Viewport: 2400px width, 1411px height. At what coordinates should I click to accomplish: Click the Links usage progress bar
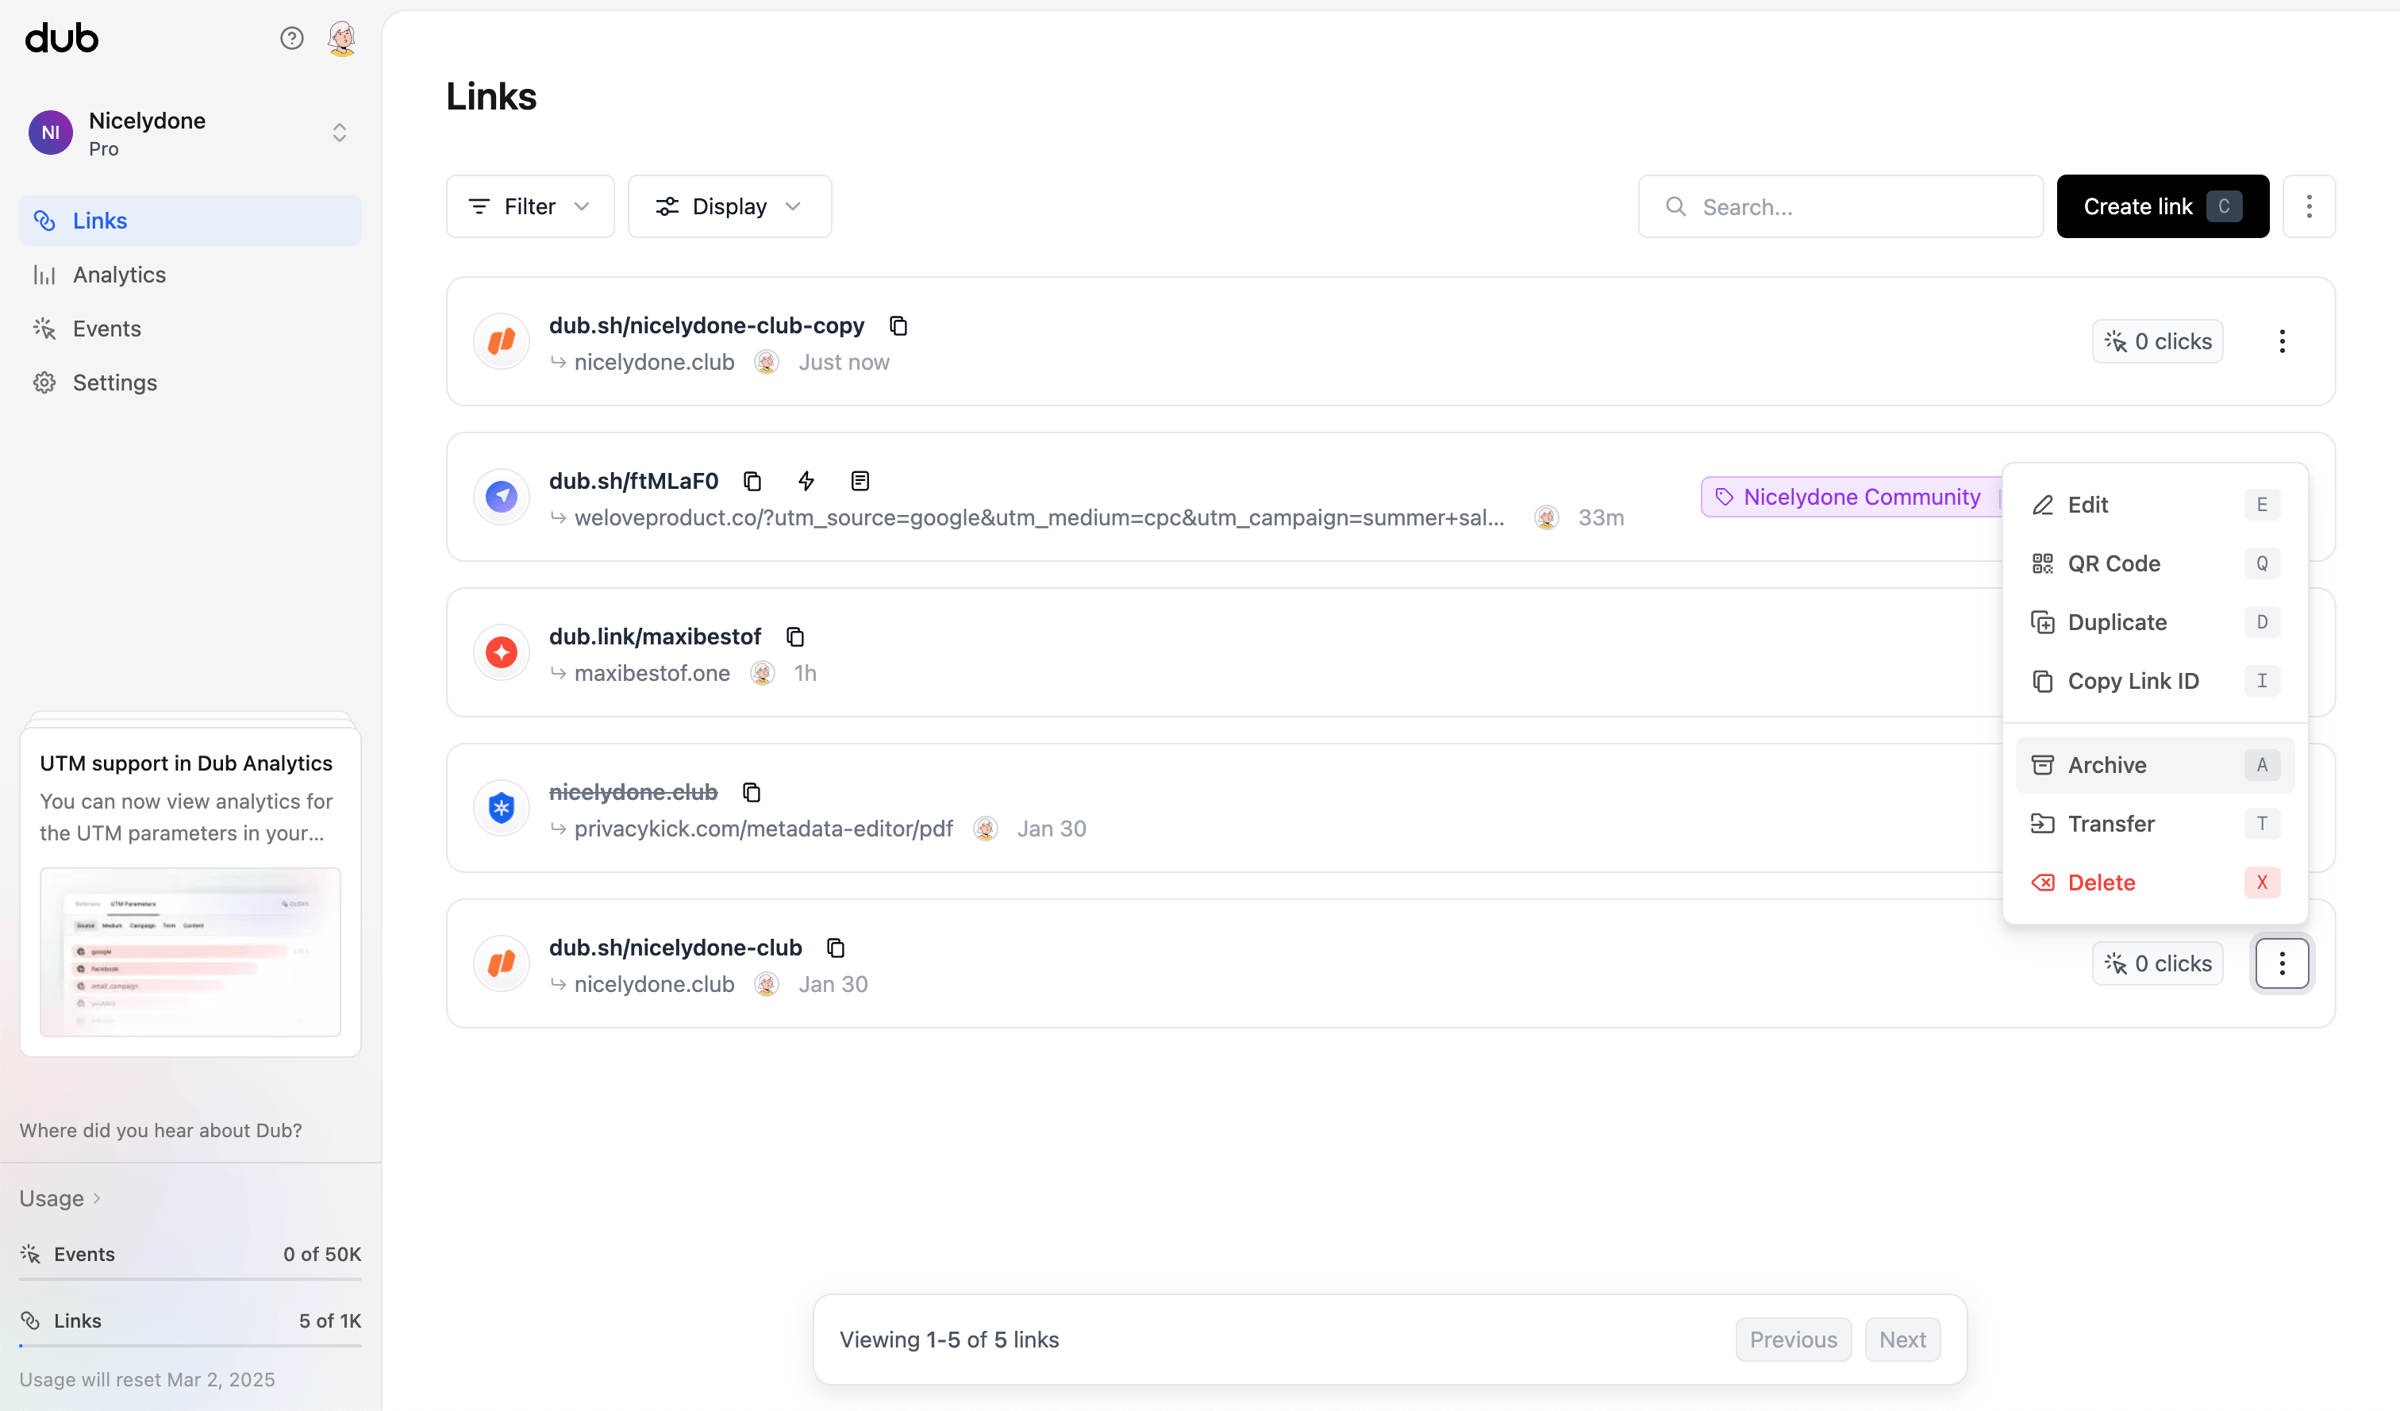(x=190, y=1346)
